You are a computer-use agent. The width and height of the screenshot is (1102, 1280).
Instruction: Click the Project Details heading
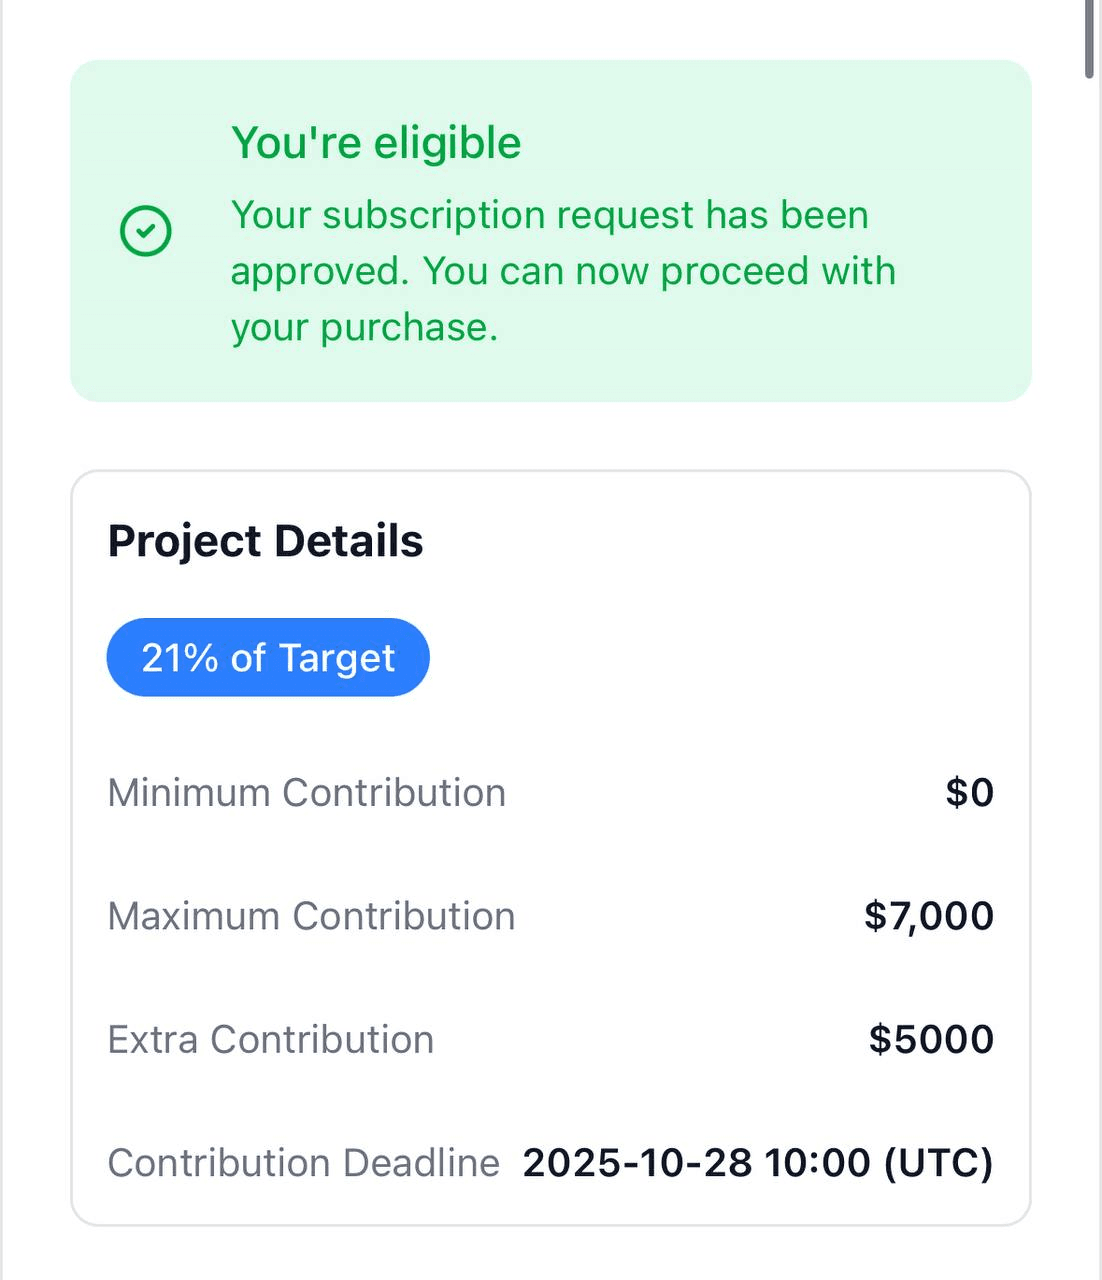pyautogui.click(x=265, y=541)
